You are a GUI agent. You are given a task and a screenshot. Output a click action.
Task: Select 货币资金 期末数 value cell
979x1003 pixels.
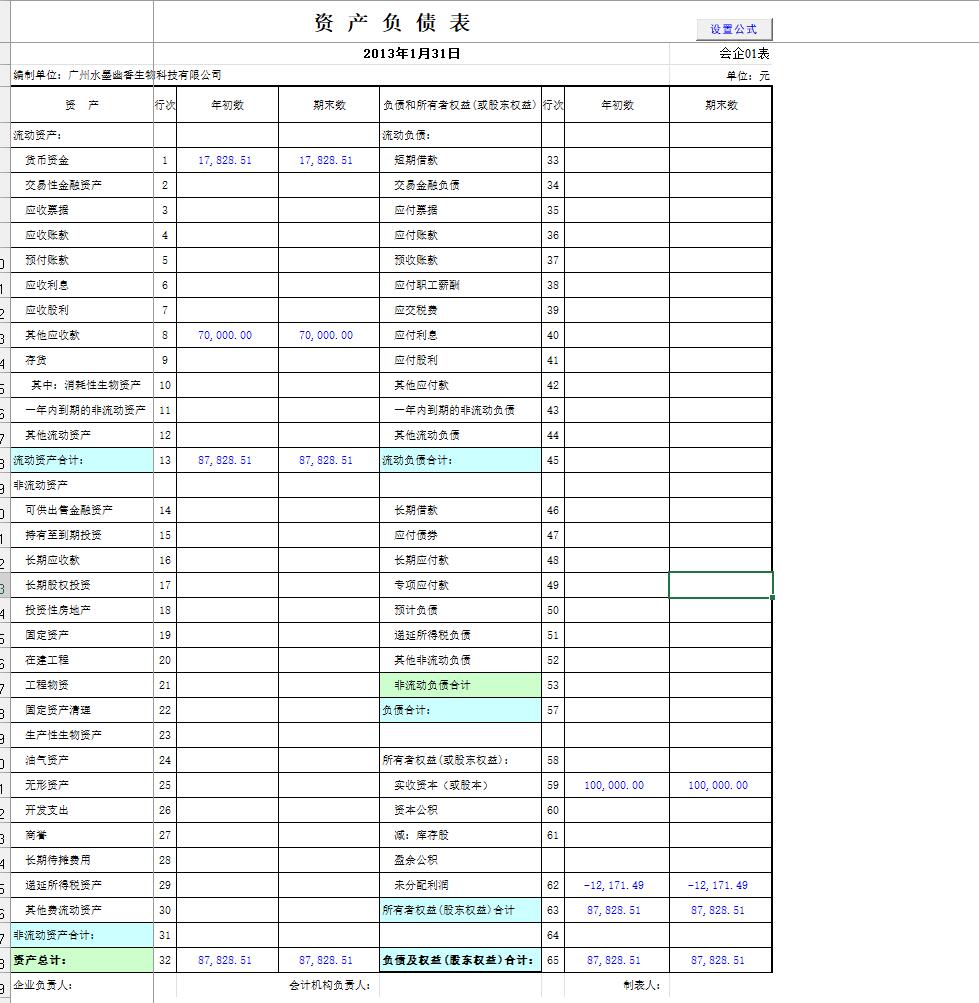pos(326,160)
